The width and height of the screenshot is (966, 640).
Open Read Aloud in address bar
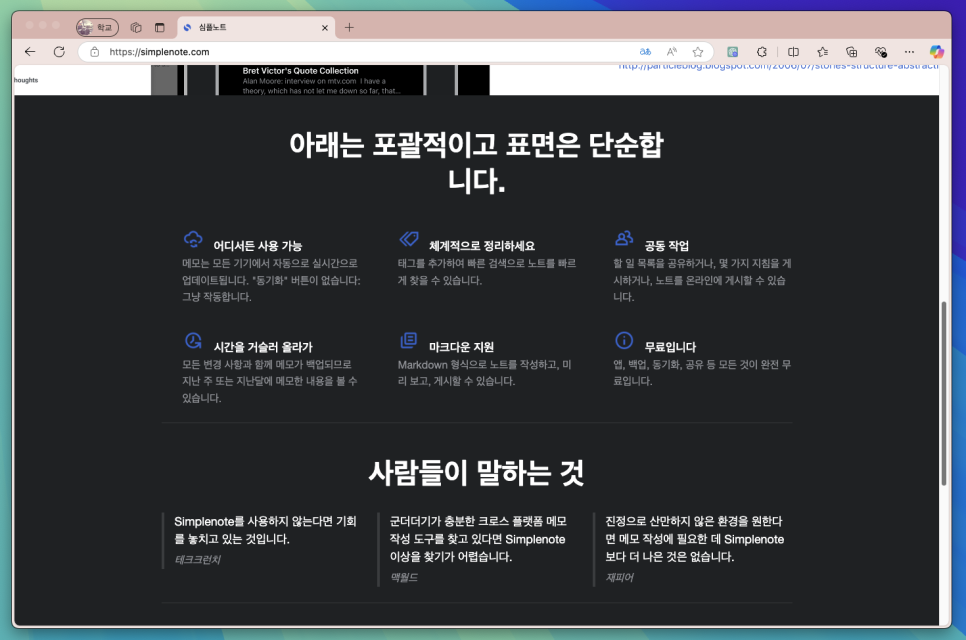point(672,52)
